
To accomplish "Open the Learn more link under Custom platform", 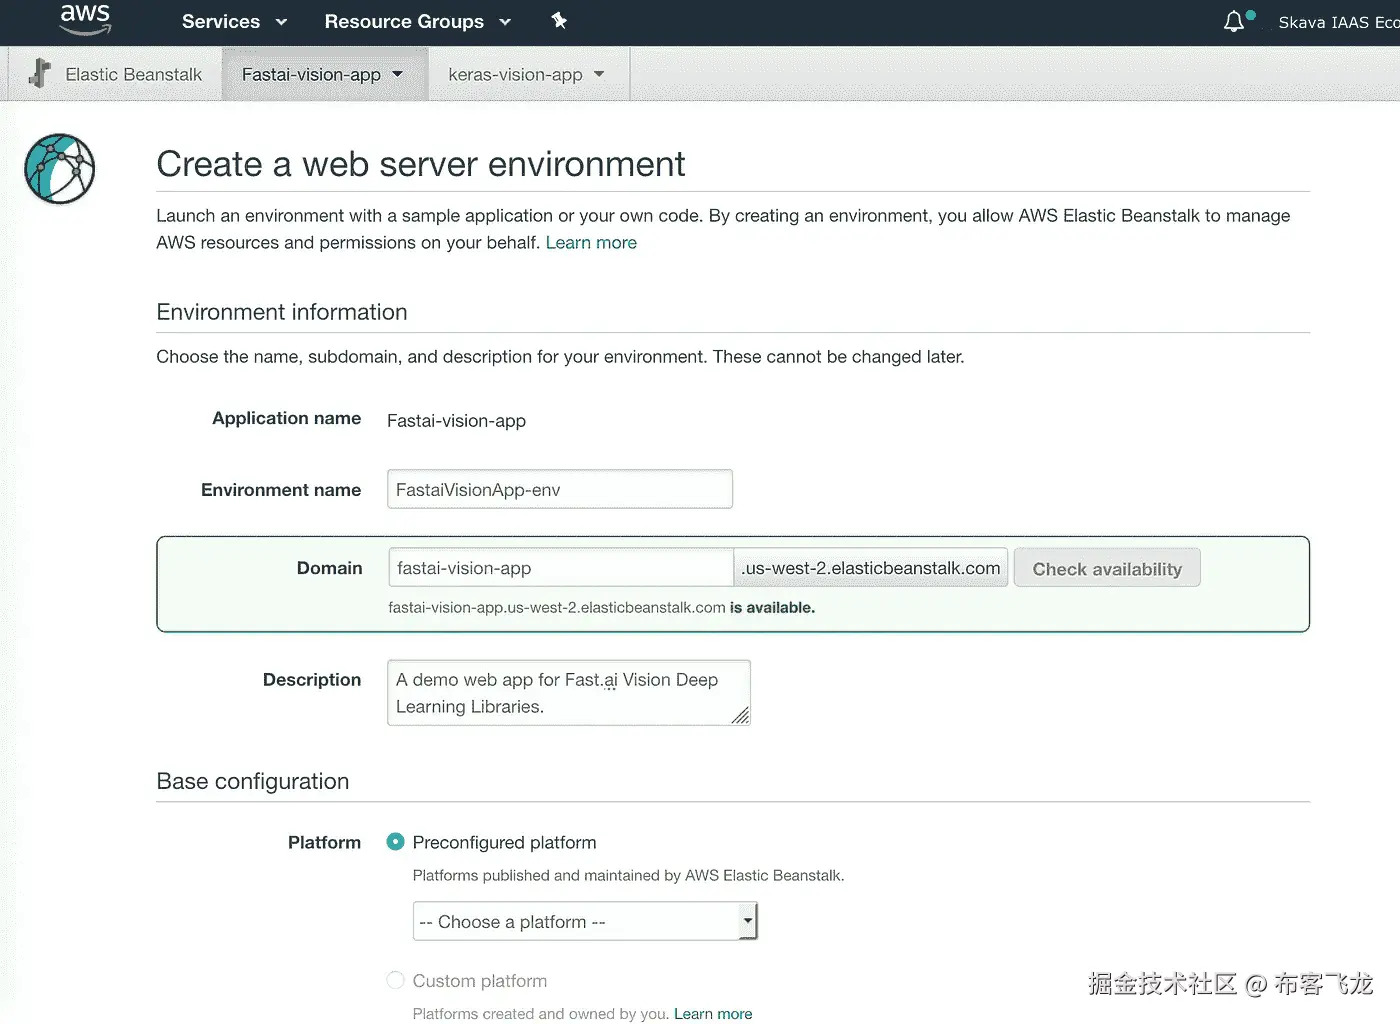I will point(713,1014).
